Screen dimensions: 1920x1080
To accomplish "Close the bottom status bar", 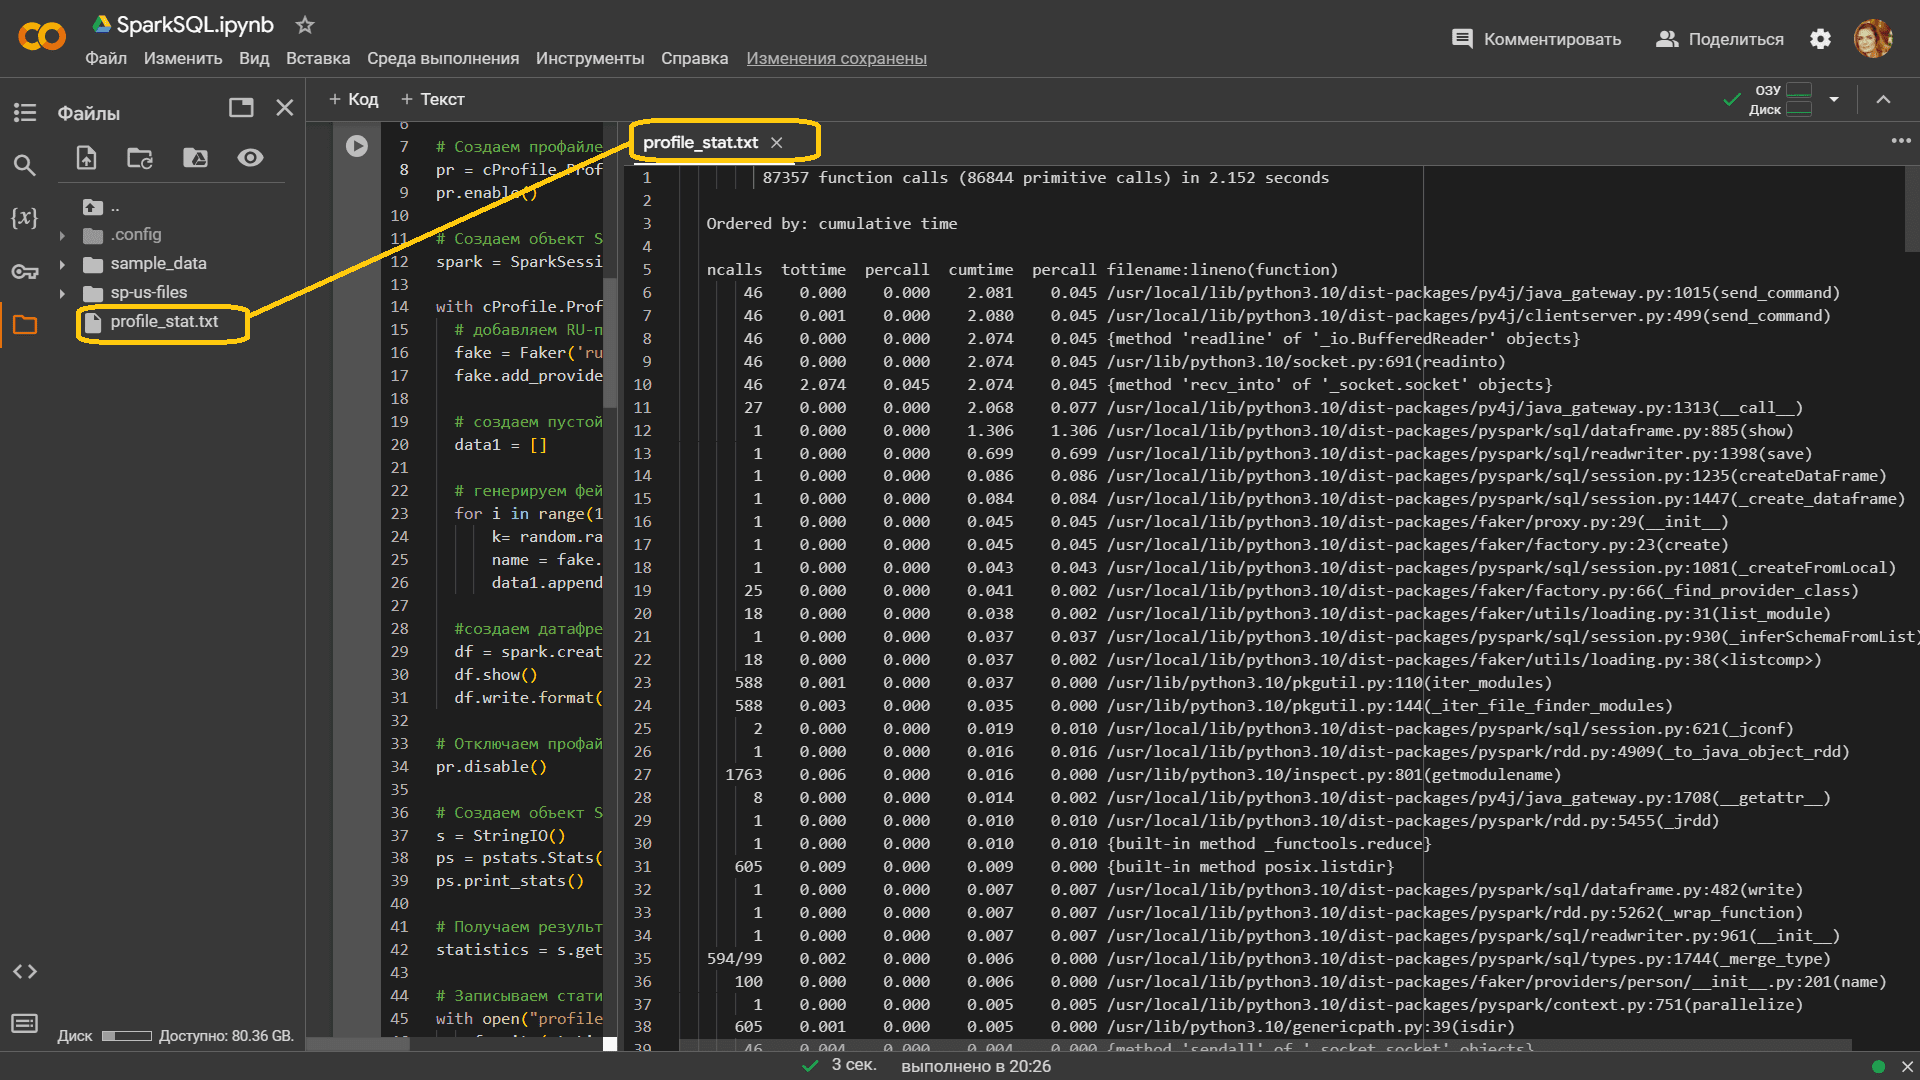I will tap(1907, 1066).
